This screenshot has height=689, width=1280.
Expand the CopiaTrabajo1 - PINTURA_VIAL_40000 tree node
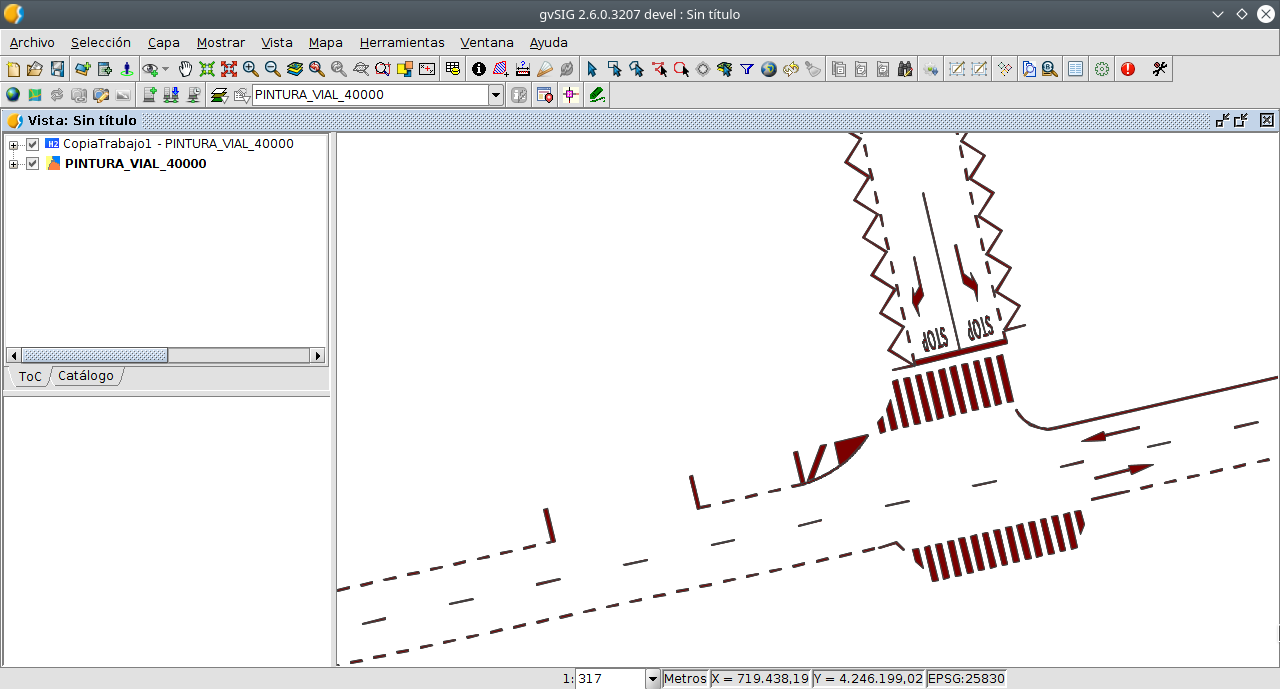pyautogui.click(x=14, y=144)
